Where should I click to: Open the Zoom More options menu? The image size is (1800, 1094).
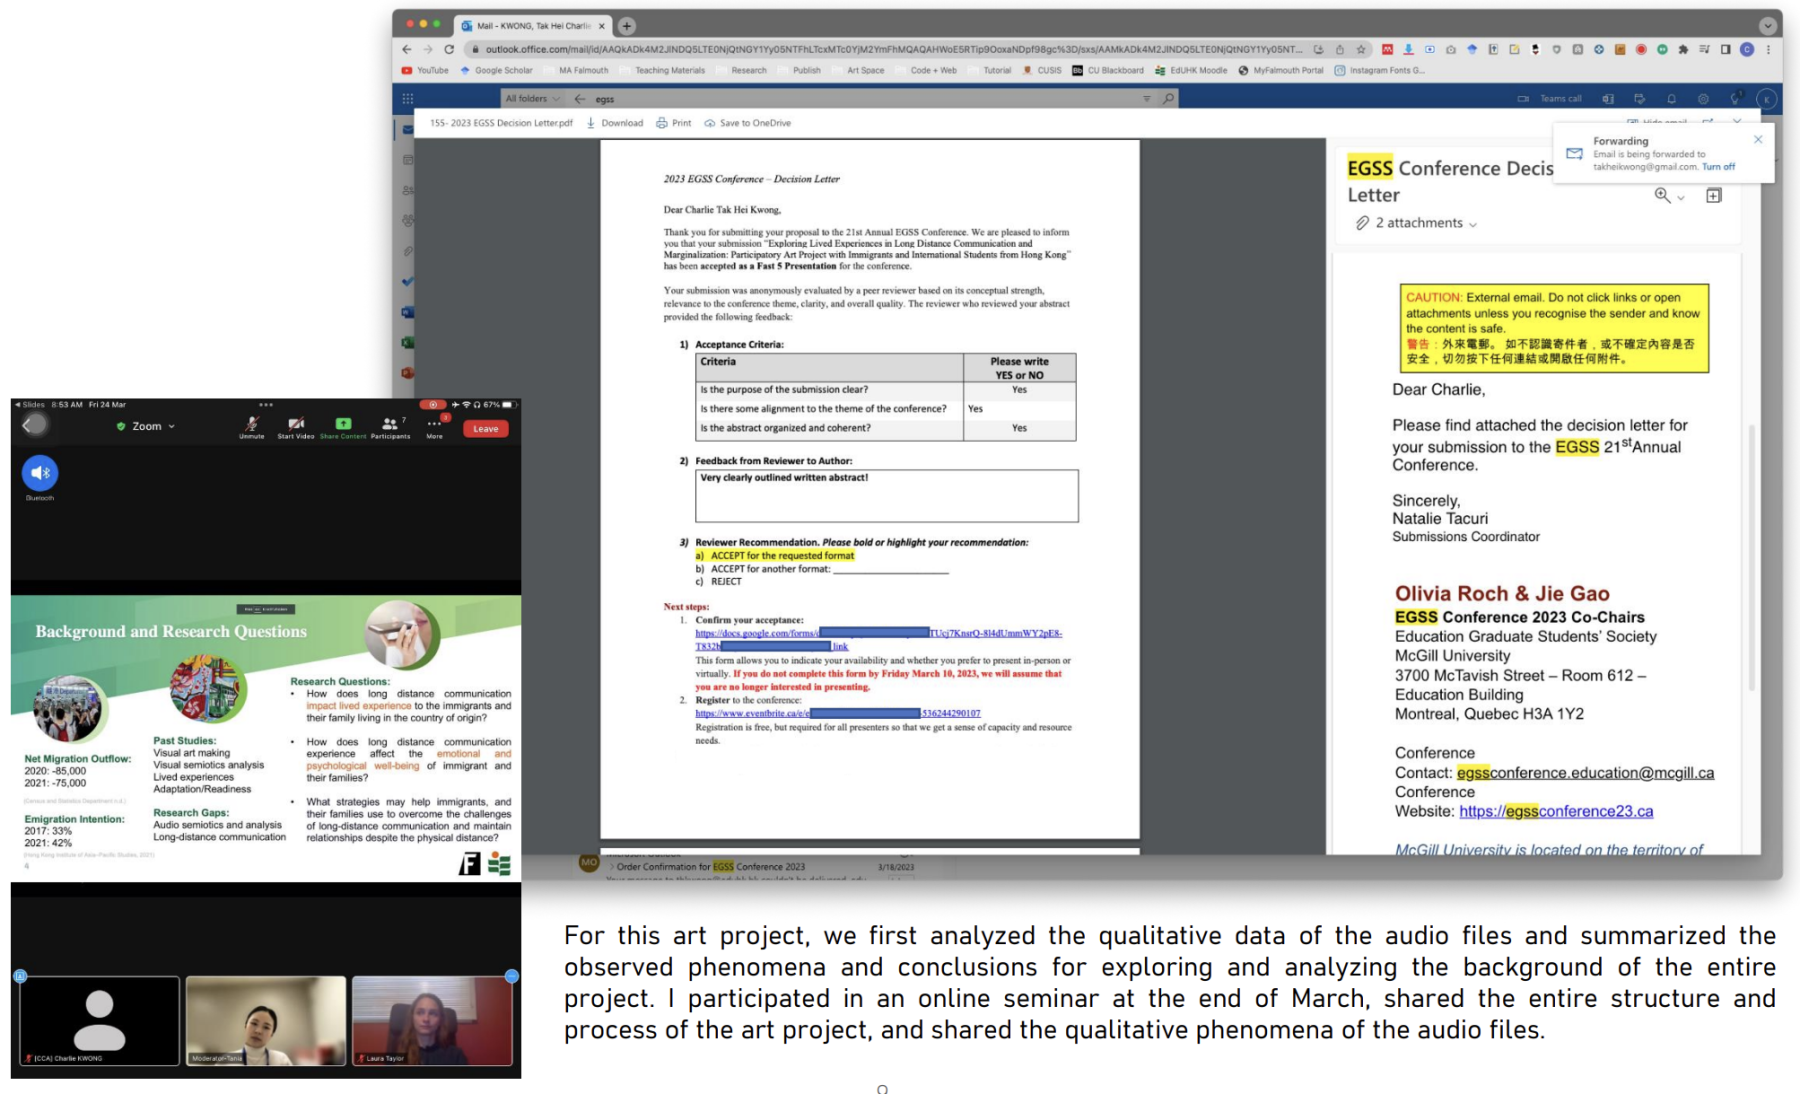pos(434,426)
